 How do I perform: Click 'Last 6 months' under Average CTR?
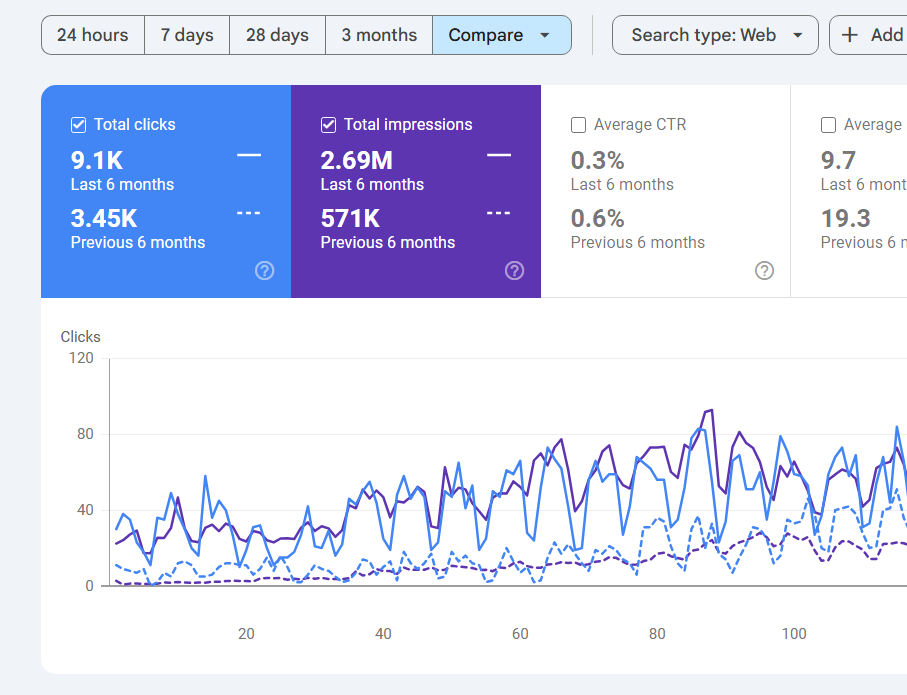(622, 185)
